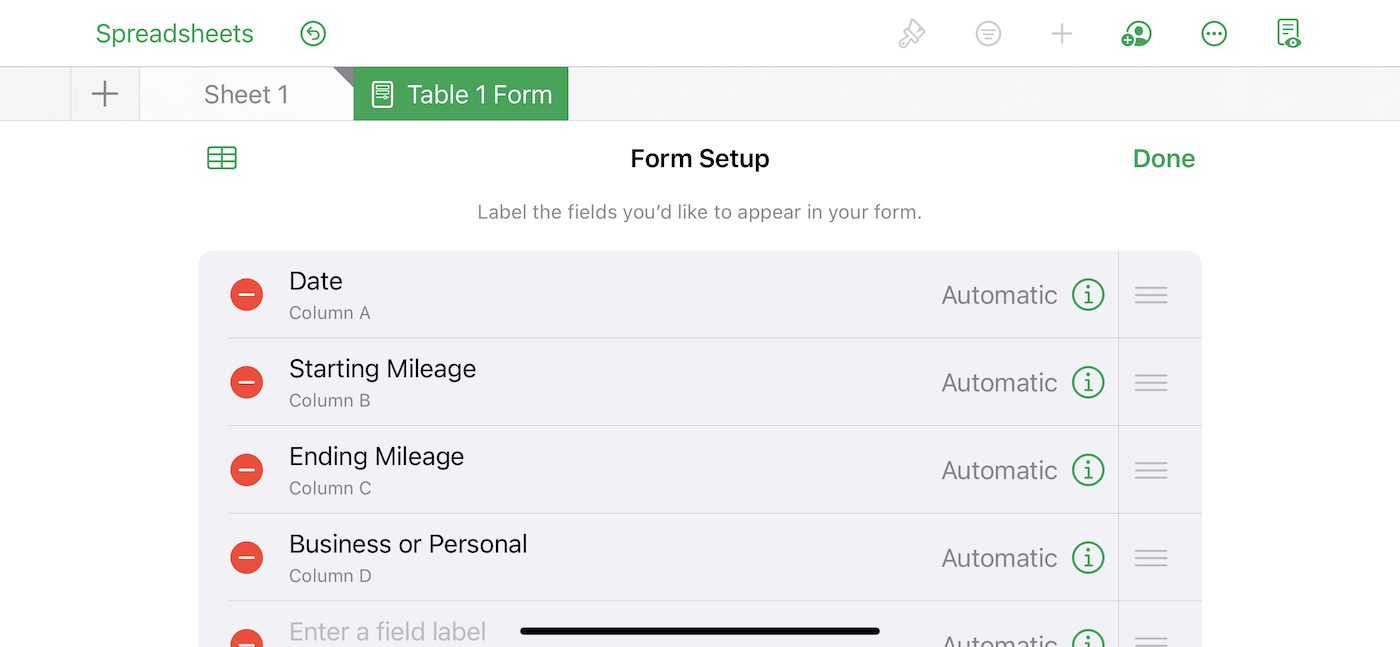Screen dimensions: 1400x647
Task: Change the Automatic format for Ending Mileage
Action: (x=999, y=470)
